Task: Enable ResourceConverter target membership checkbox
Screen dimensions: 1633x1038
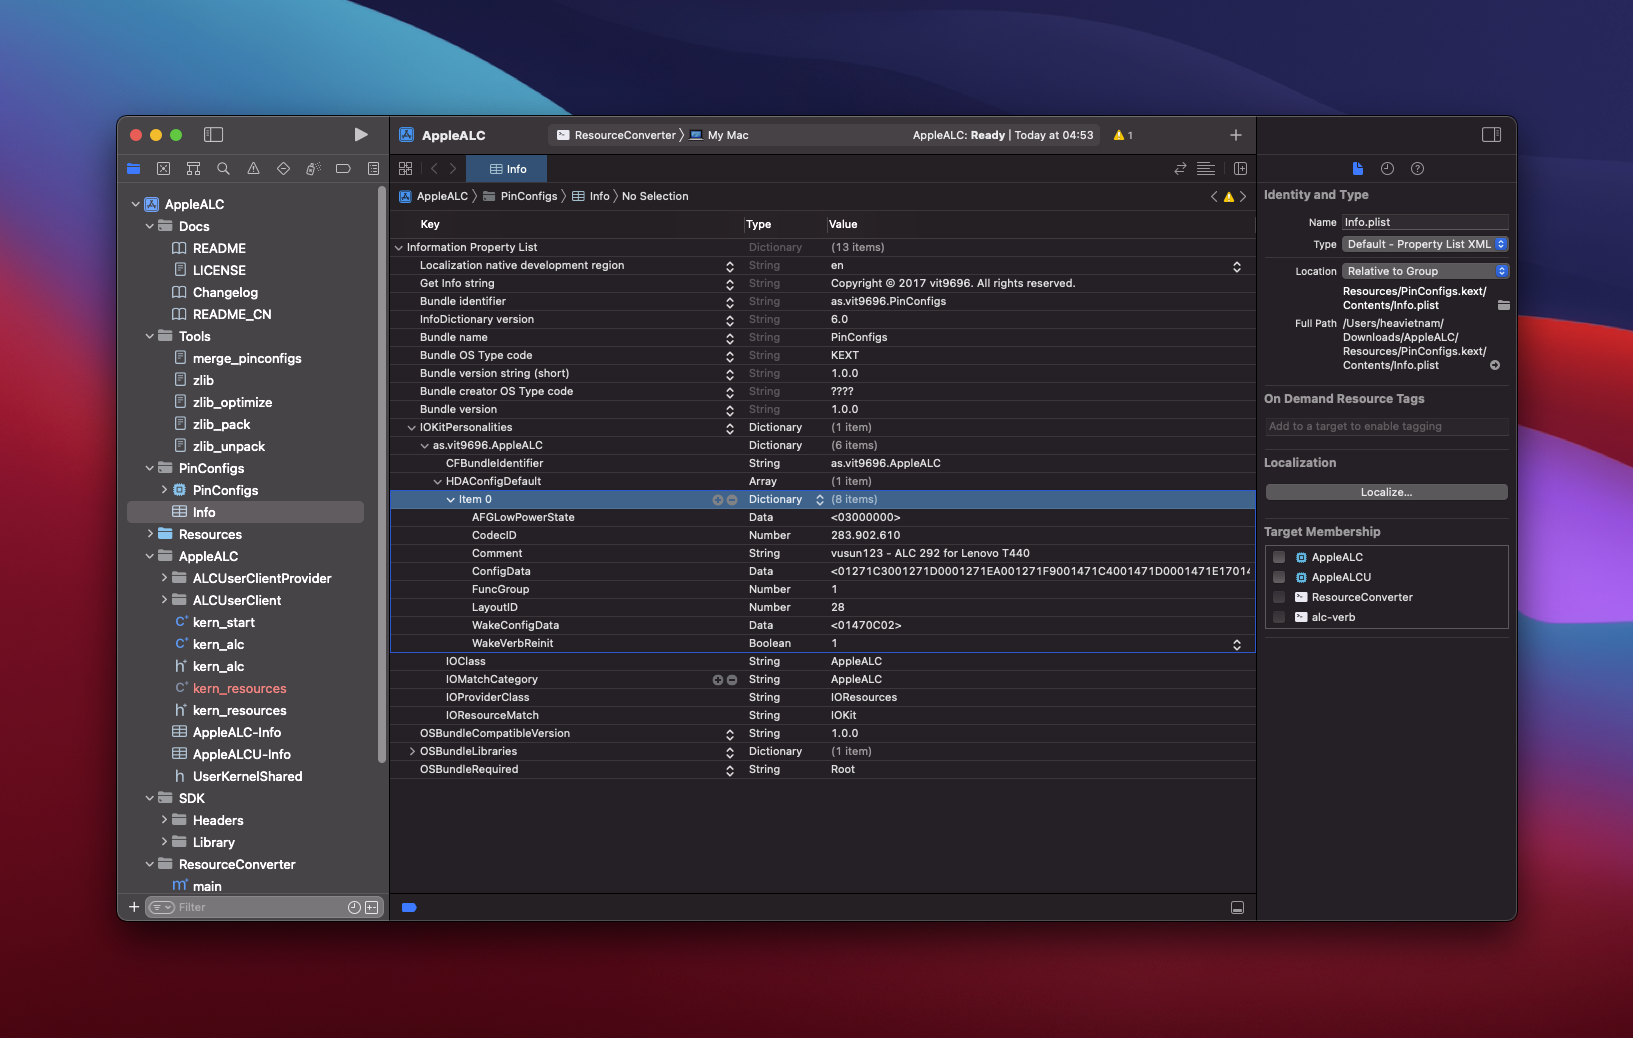Action: 1279,598
